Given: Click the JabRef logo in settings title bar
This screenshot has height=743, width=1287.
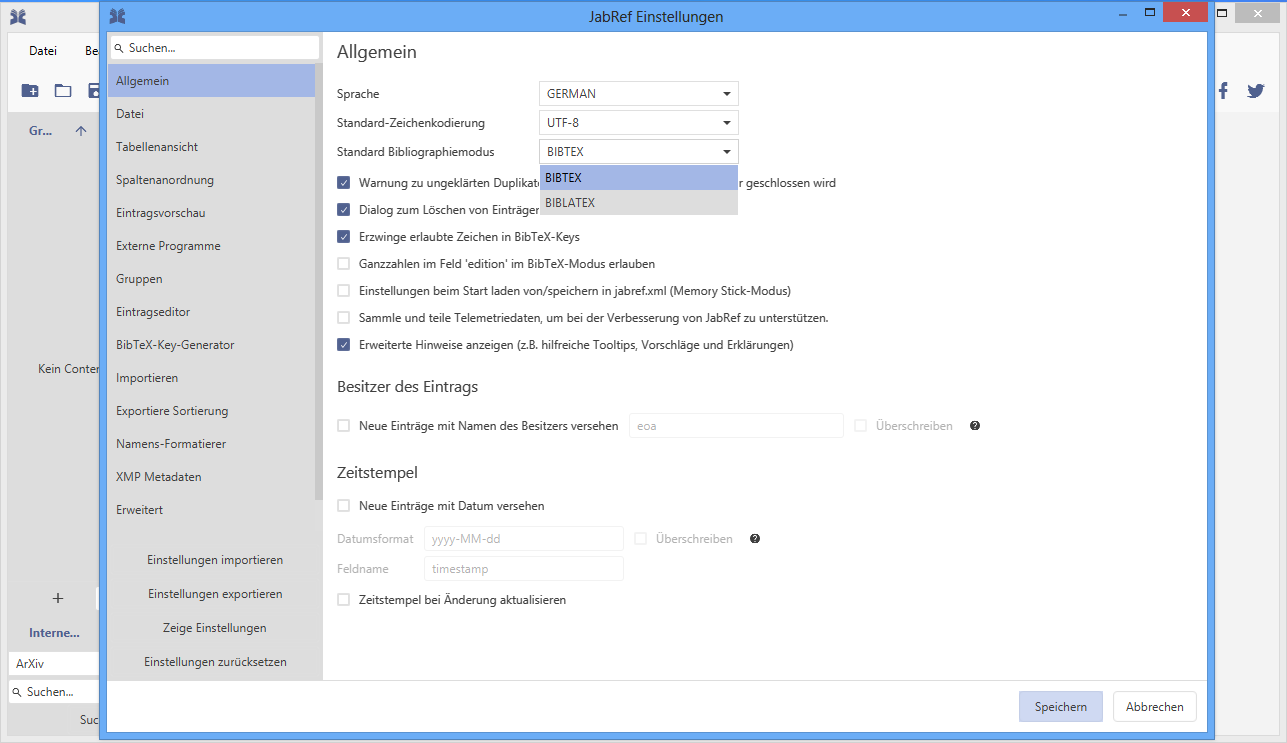Looking at the screenshot, I should (117, 16).
